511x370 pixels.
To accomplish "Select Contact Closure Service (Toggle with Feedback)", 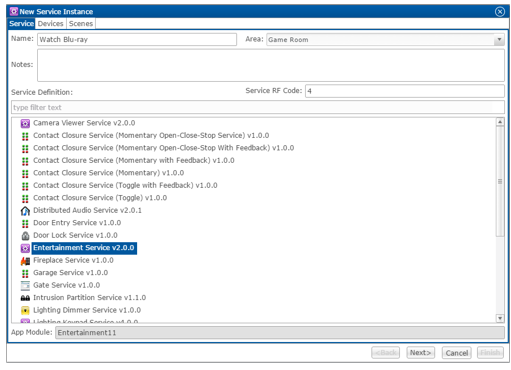I will [x=125, y=185].
